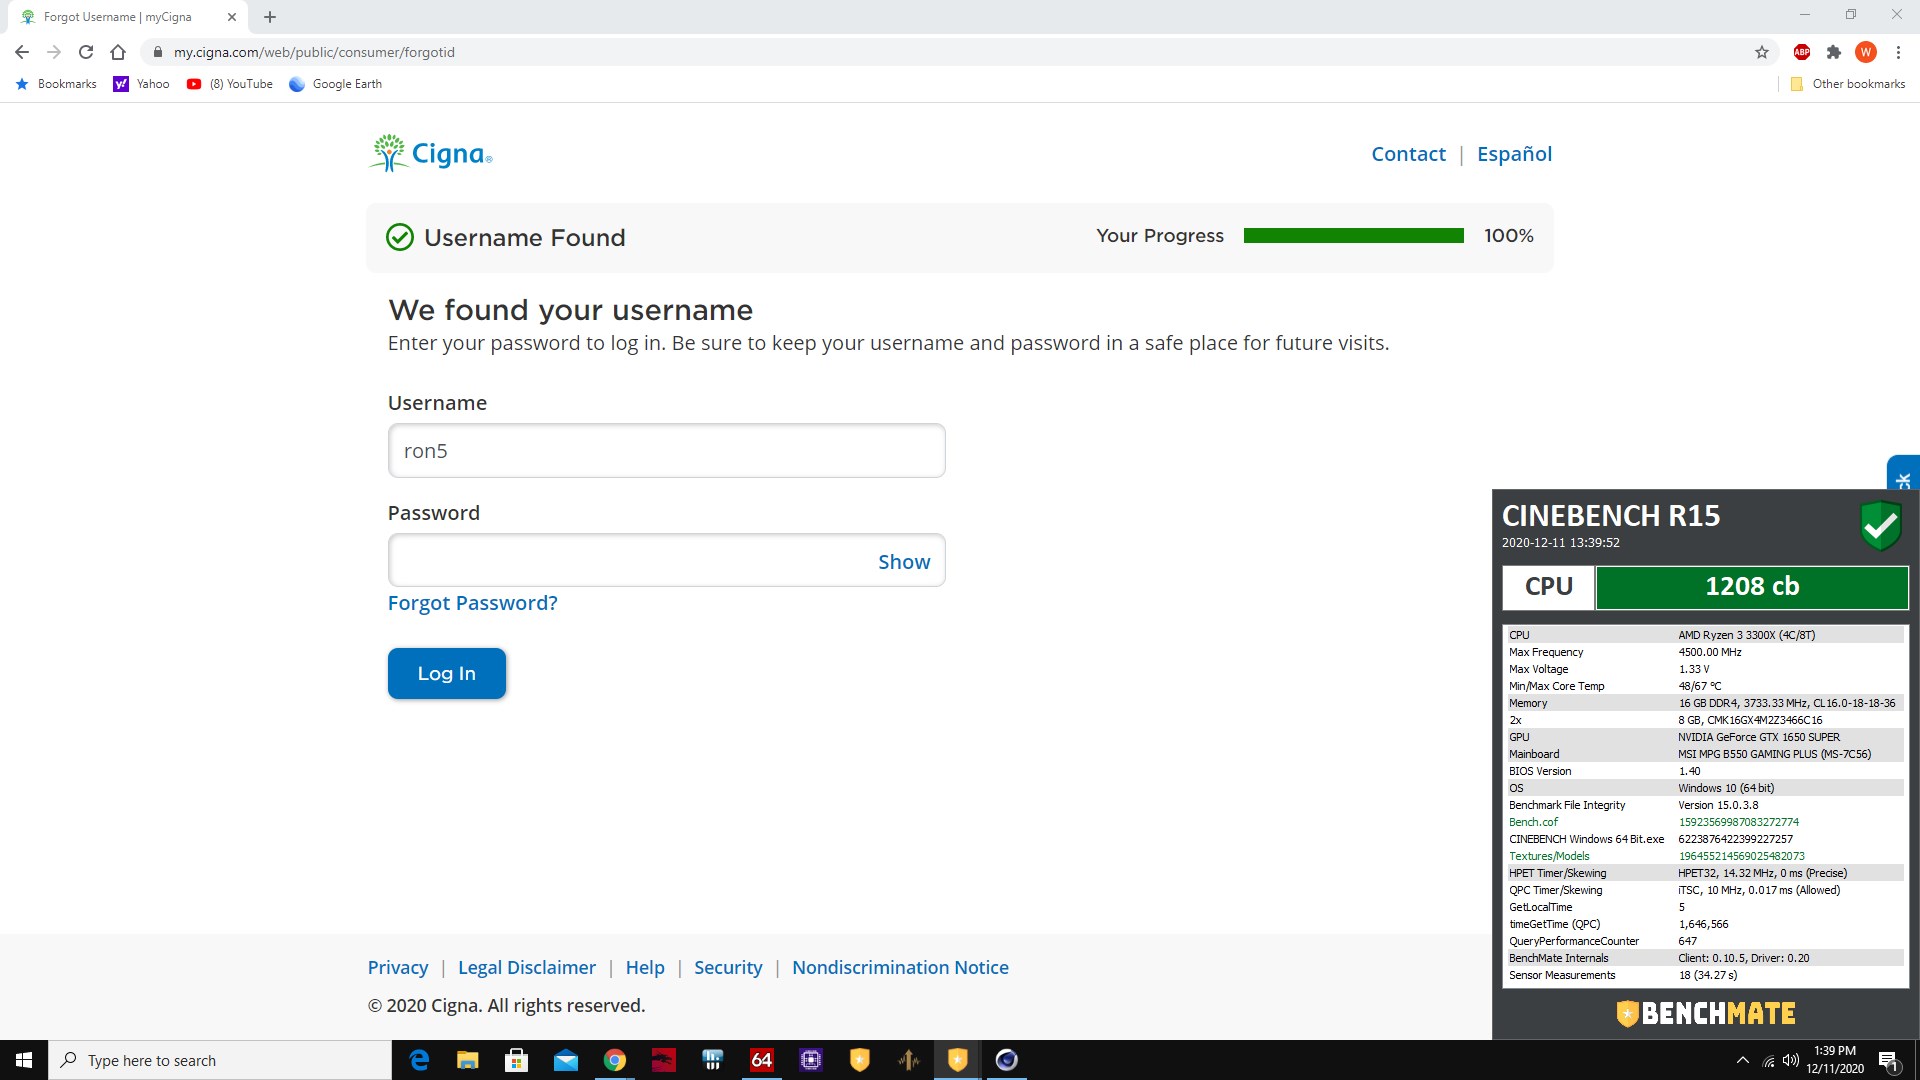Click the browser forward arrow
Image resolution: width=1920 pixels, height=1080 pixels.
(54, 52)
